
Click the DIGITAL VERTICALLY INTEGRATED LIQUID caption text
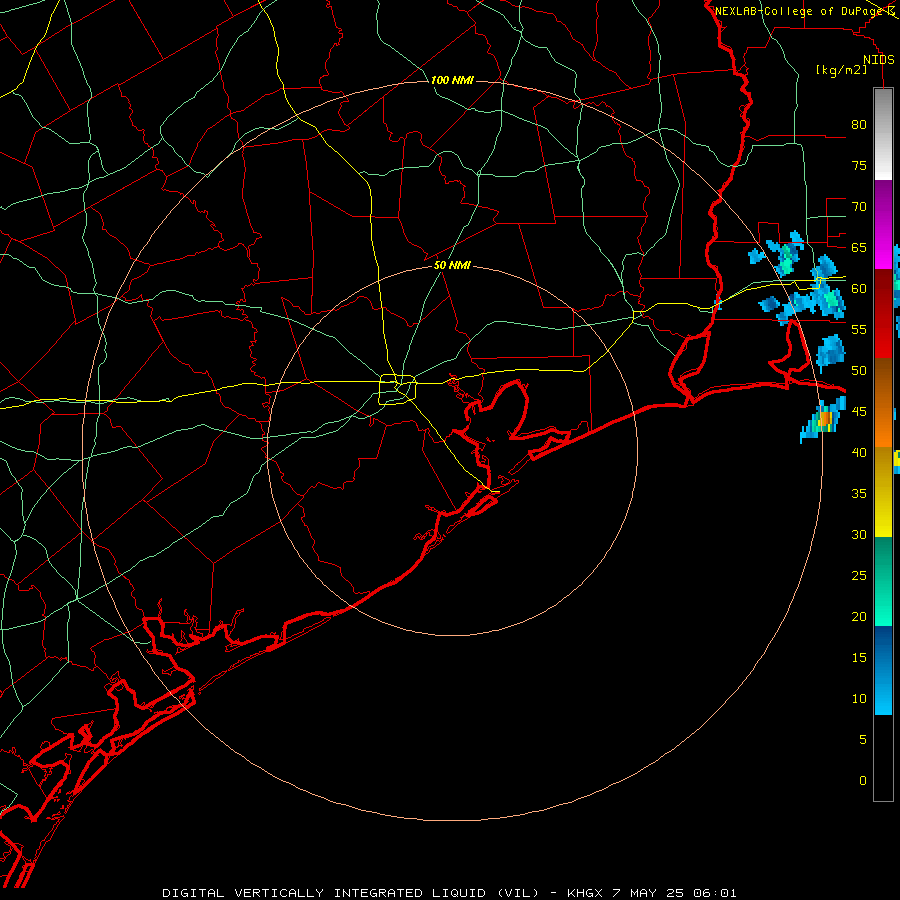tap(324, 893)
